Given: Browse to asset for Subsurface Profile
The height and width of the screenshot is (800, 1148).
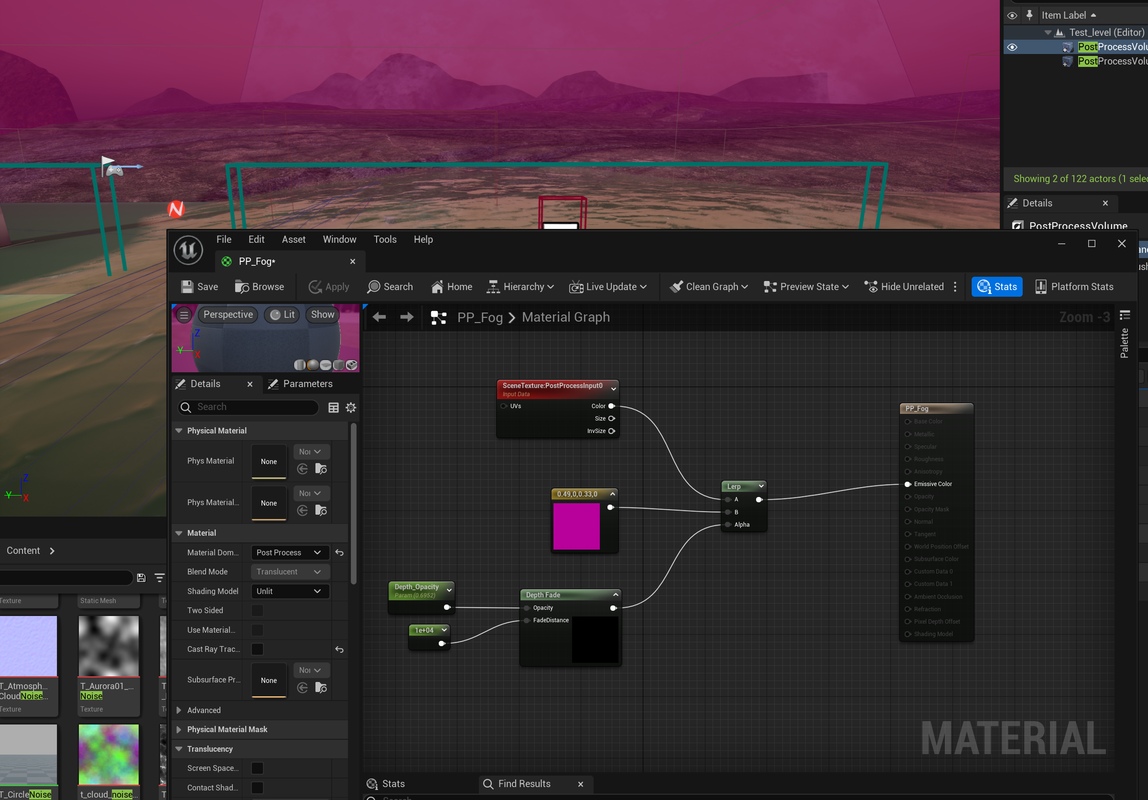Looking at the screenshot, I should [321, 687].
